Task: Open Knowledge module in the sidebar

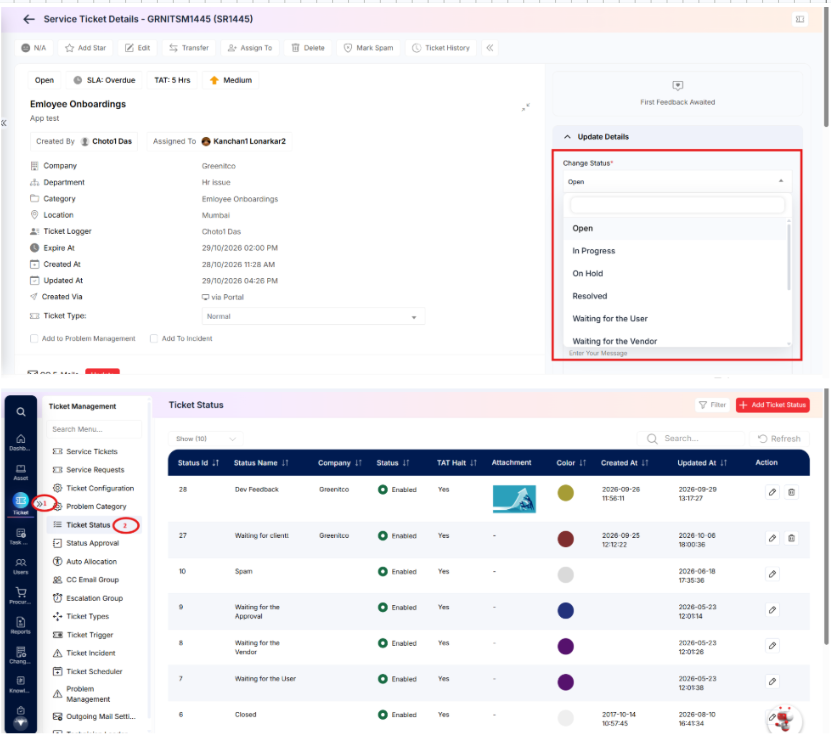Action: click(20, 685)
